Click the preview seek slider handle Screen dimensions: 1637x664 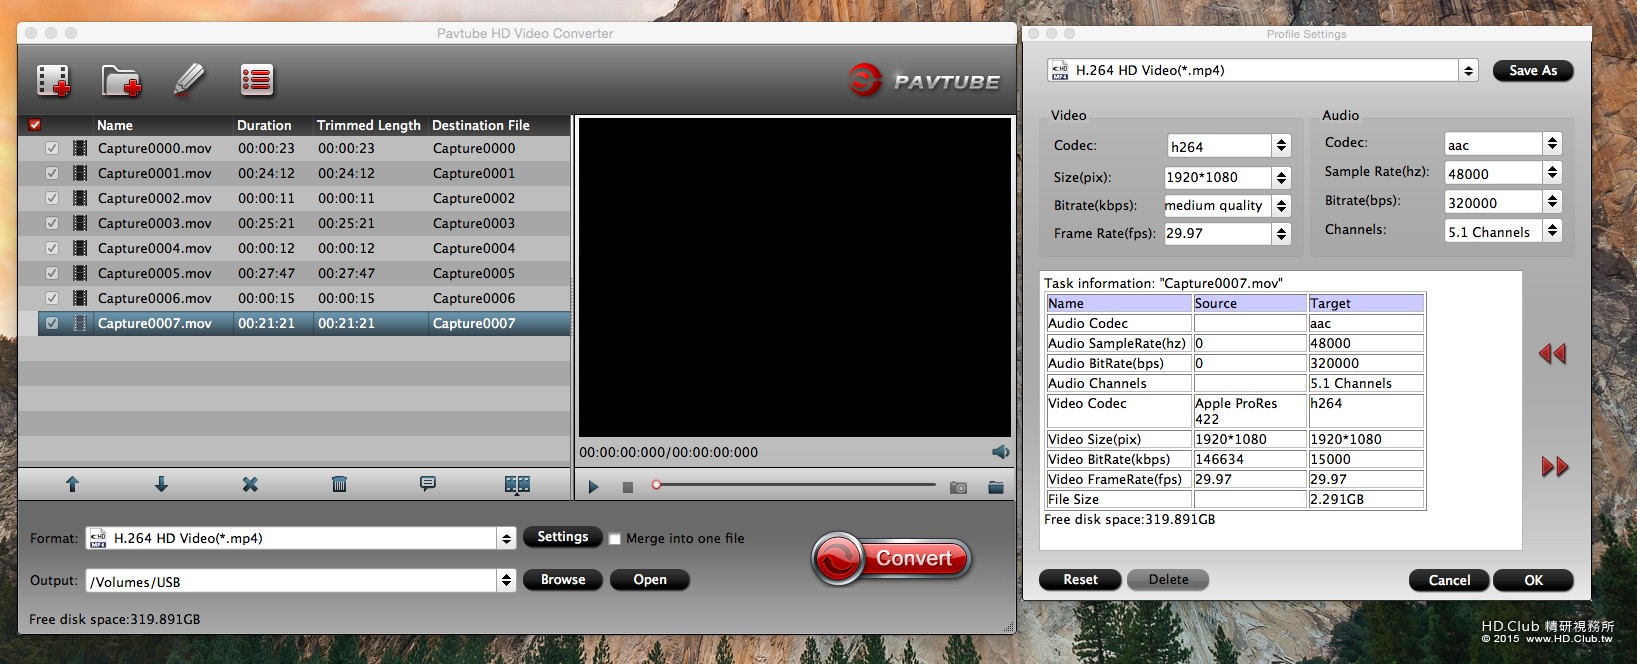pyautogui.click(x=656, y=485)
